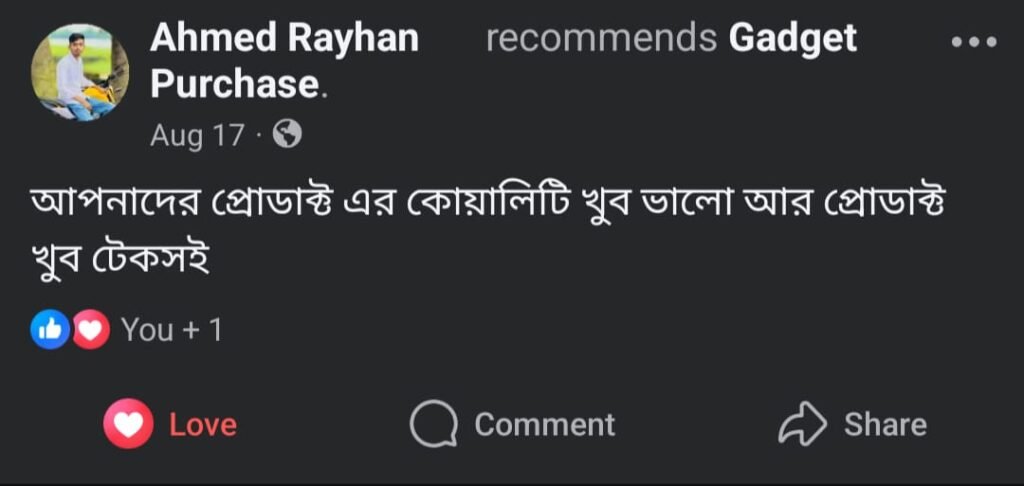Click the speech bubble Comment icon

tap(434, 424)
